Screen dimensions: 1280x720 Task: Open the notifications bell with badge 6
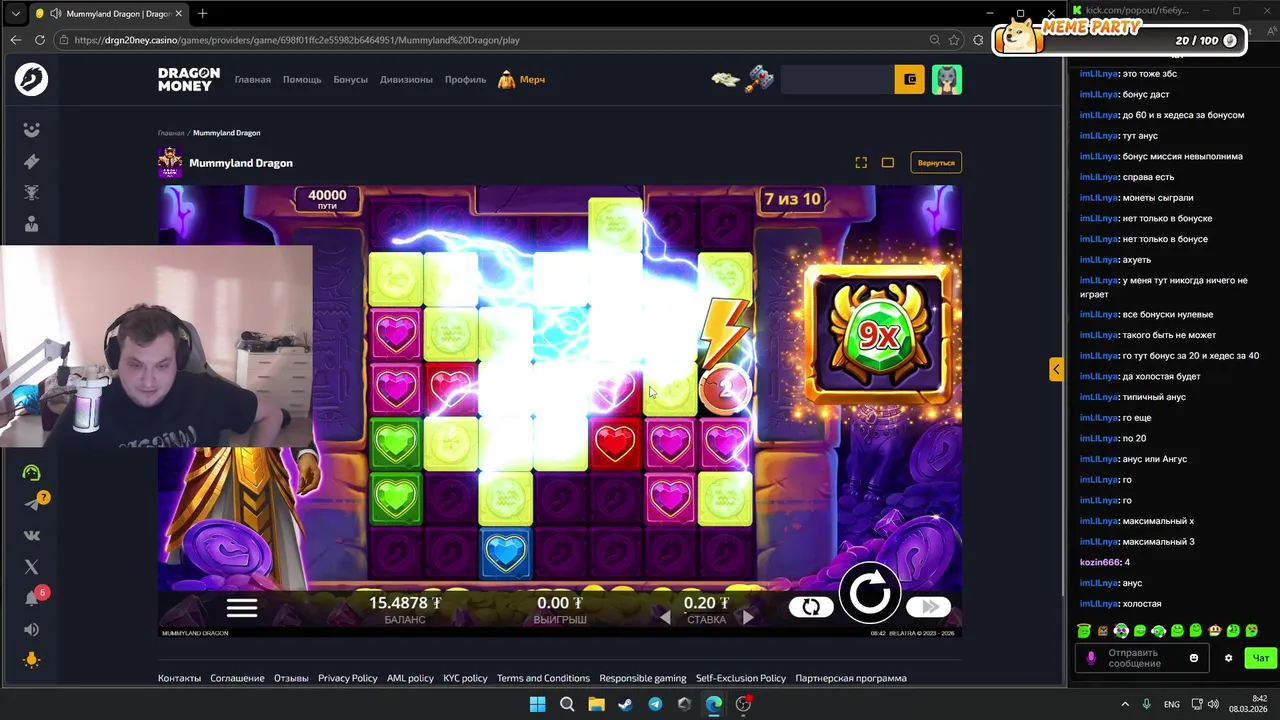click(33, 597)
